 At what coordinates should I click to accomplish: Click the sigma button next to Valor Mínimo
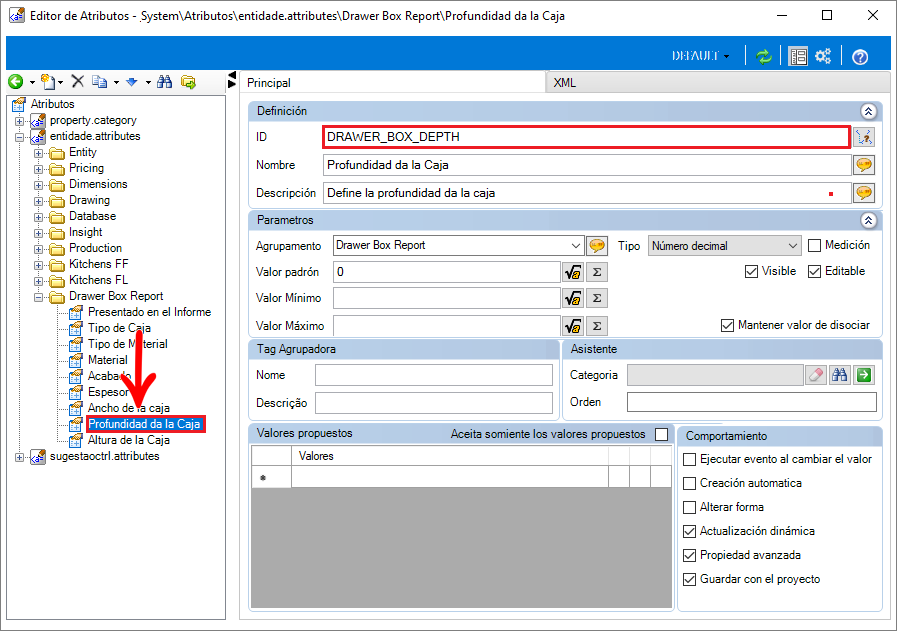pyautogui.click(x=597, y=298)
